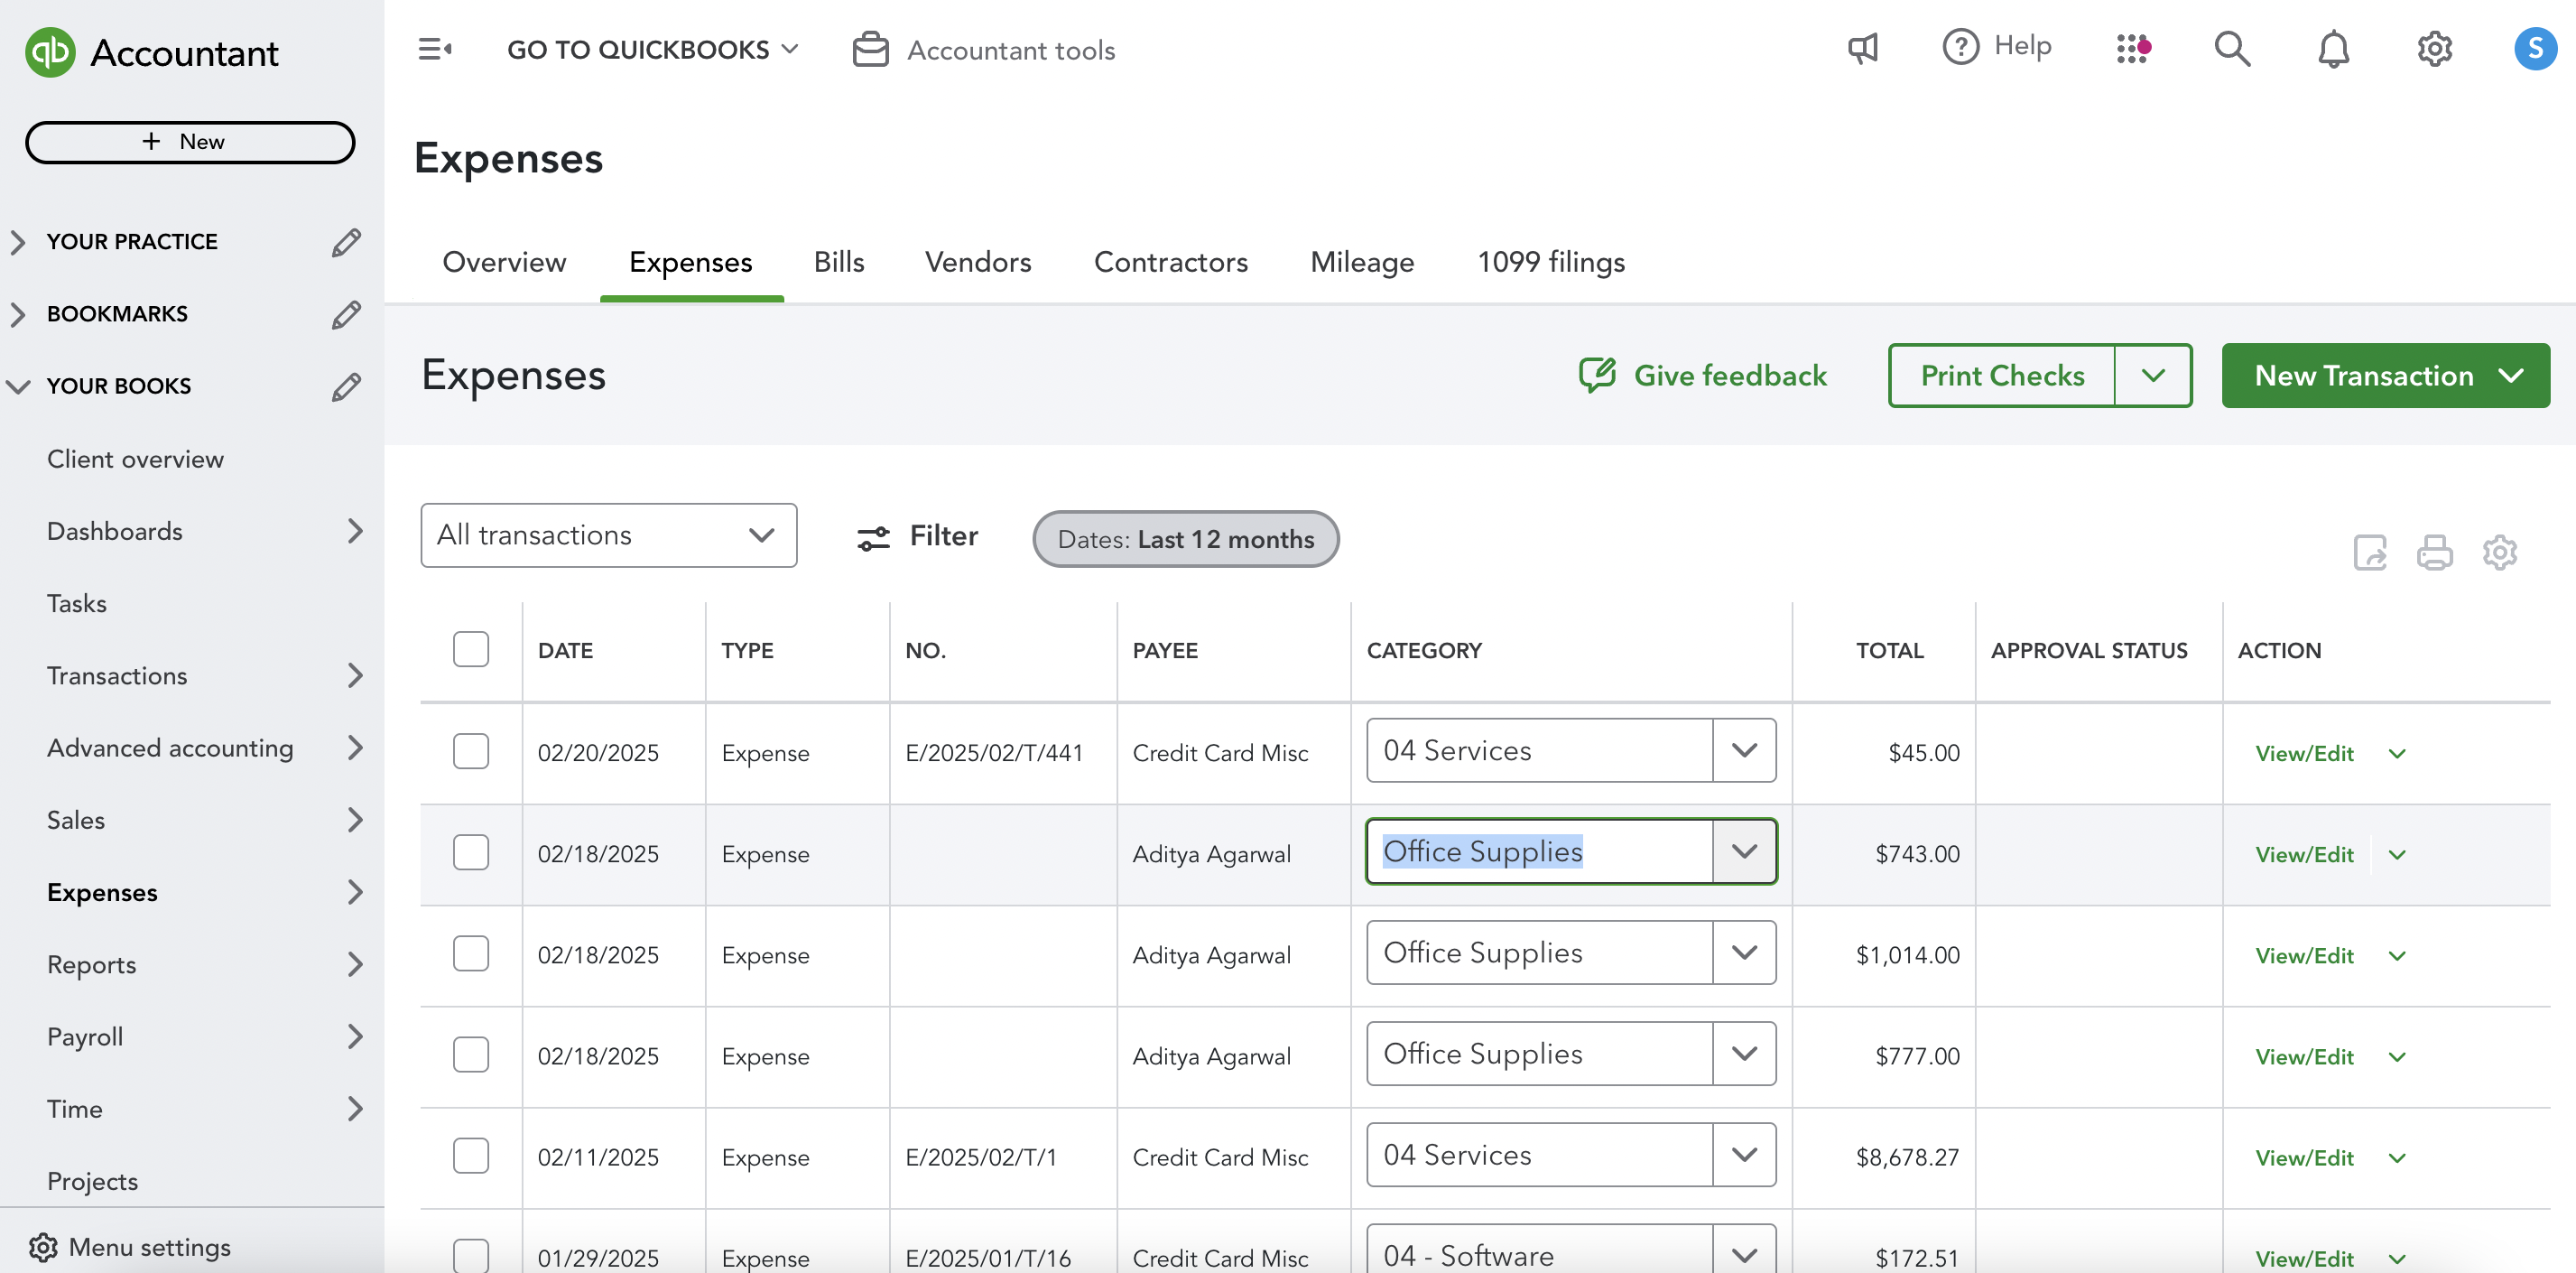Switch to the Vendors tab
The width and height of the screenshot is (2576, 1273).
point(977,262)
